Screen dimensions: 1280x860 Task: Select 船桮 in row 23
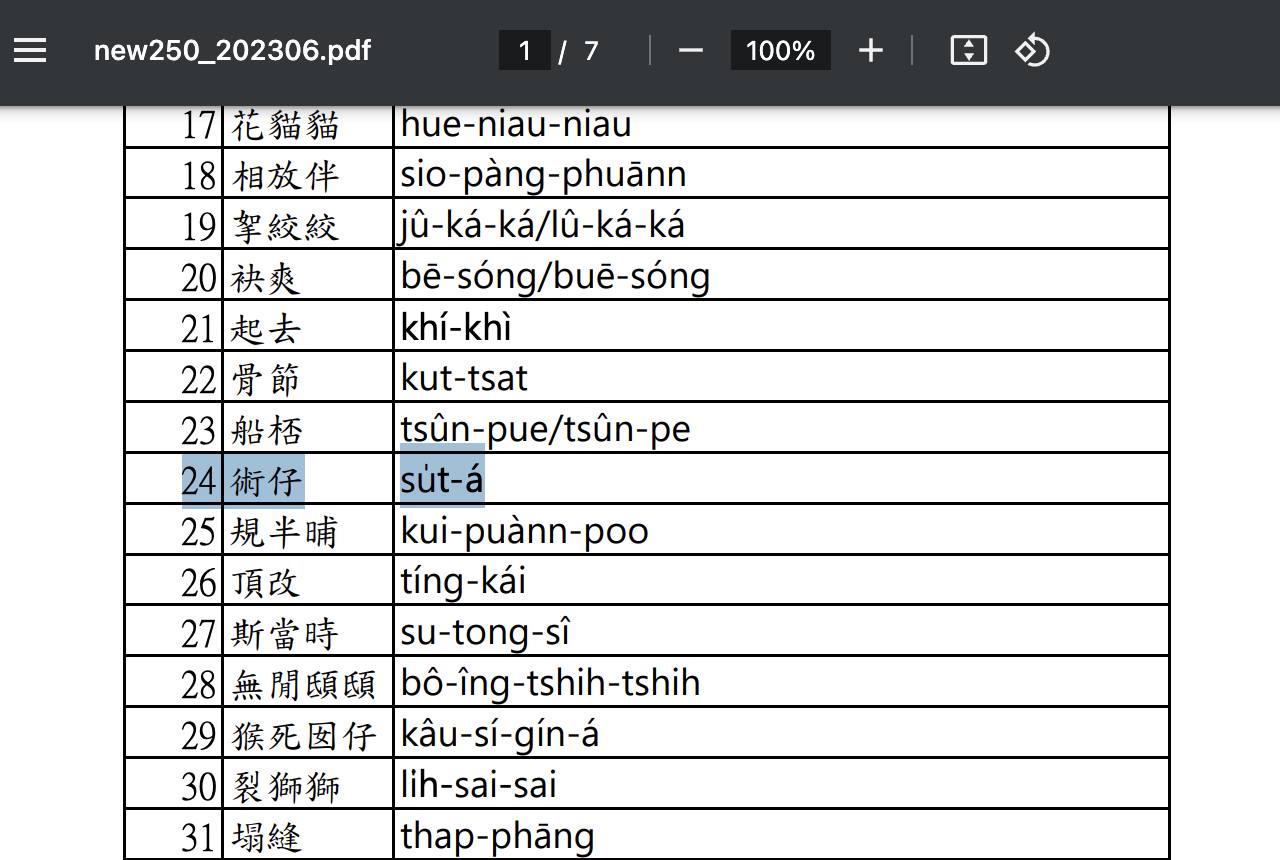[266, 431]
